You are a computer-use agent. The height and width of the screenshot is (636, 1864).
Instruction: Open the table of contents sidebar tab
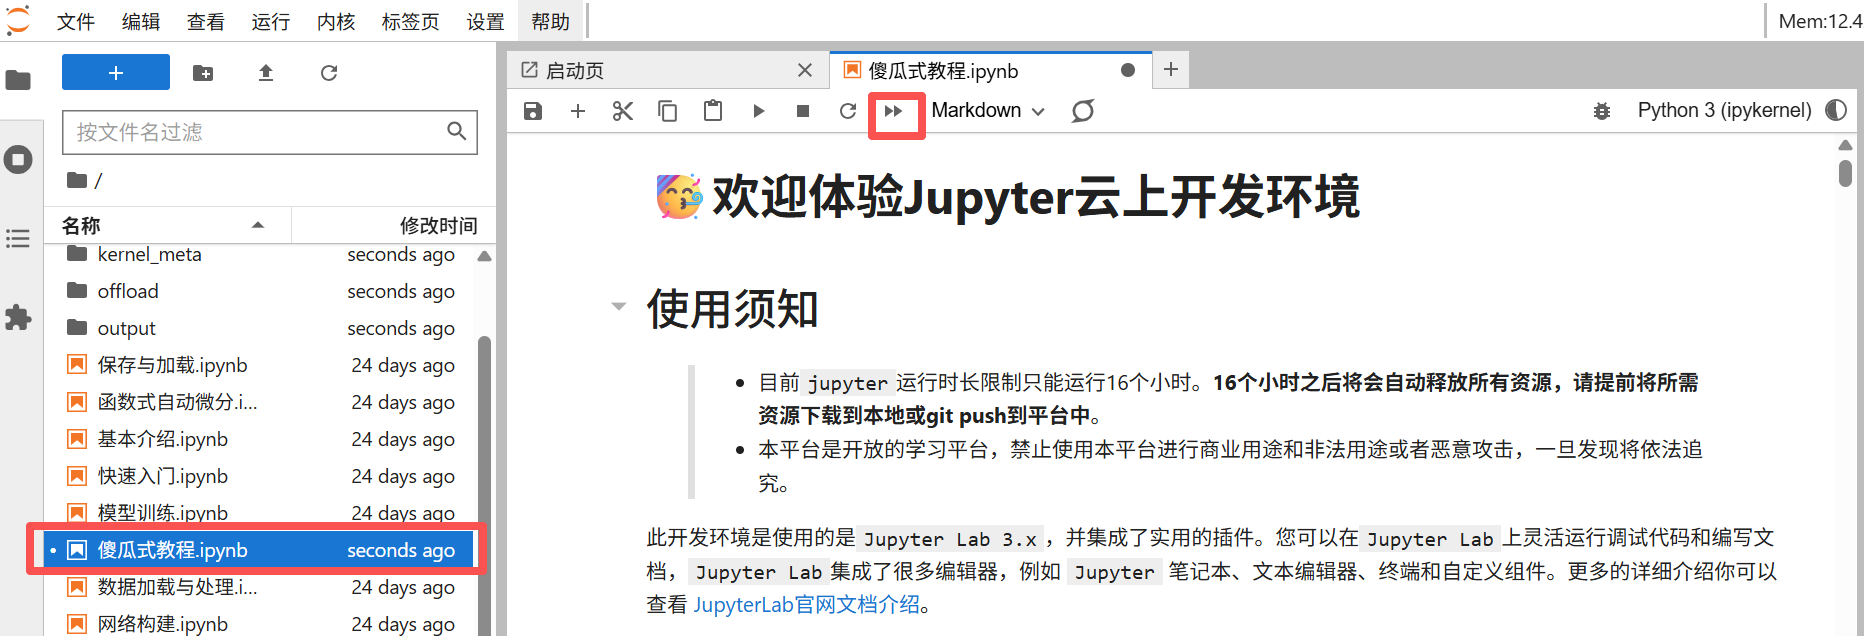(18, 238)
